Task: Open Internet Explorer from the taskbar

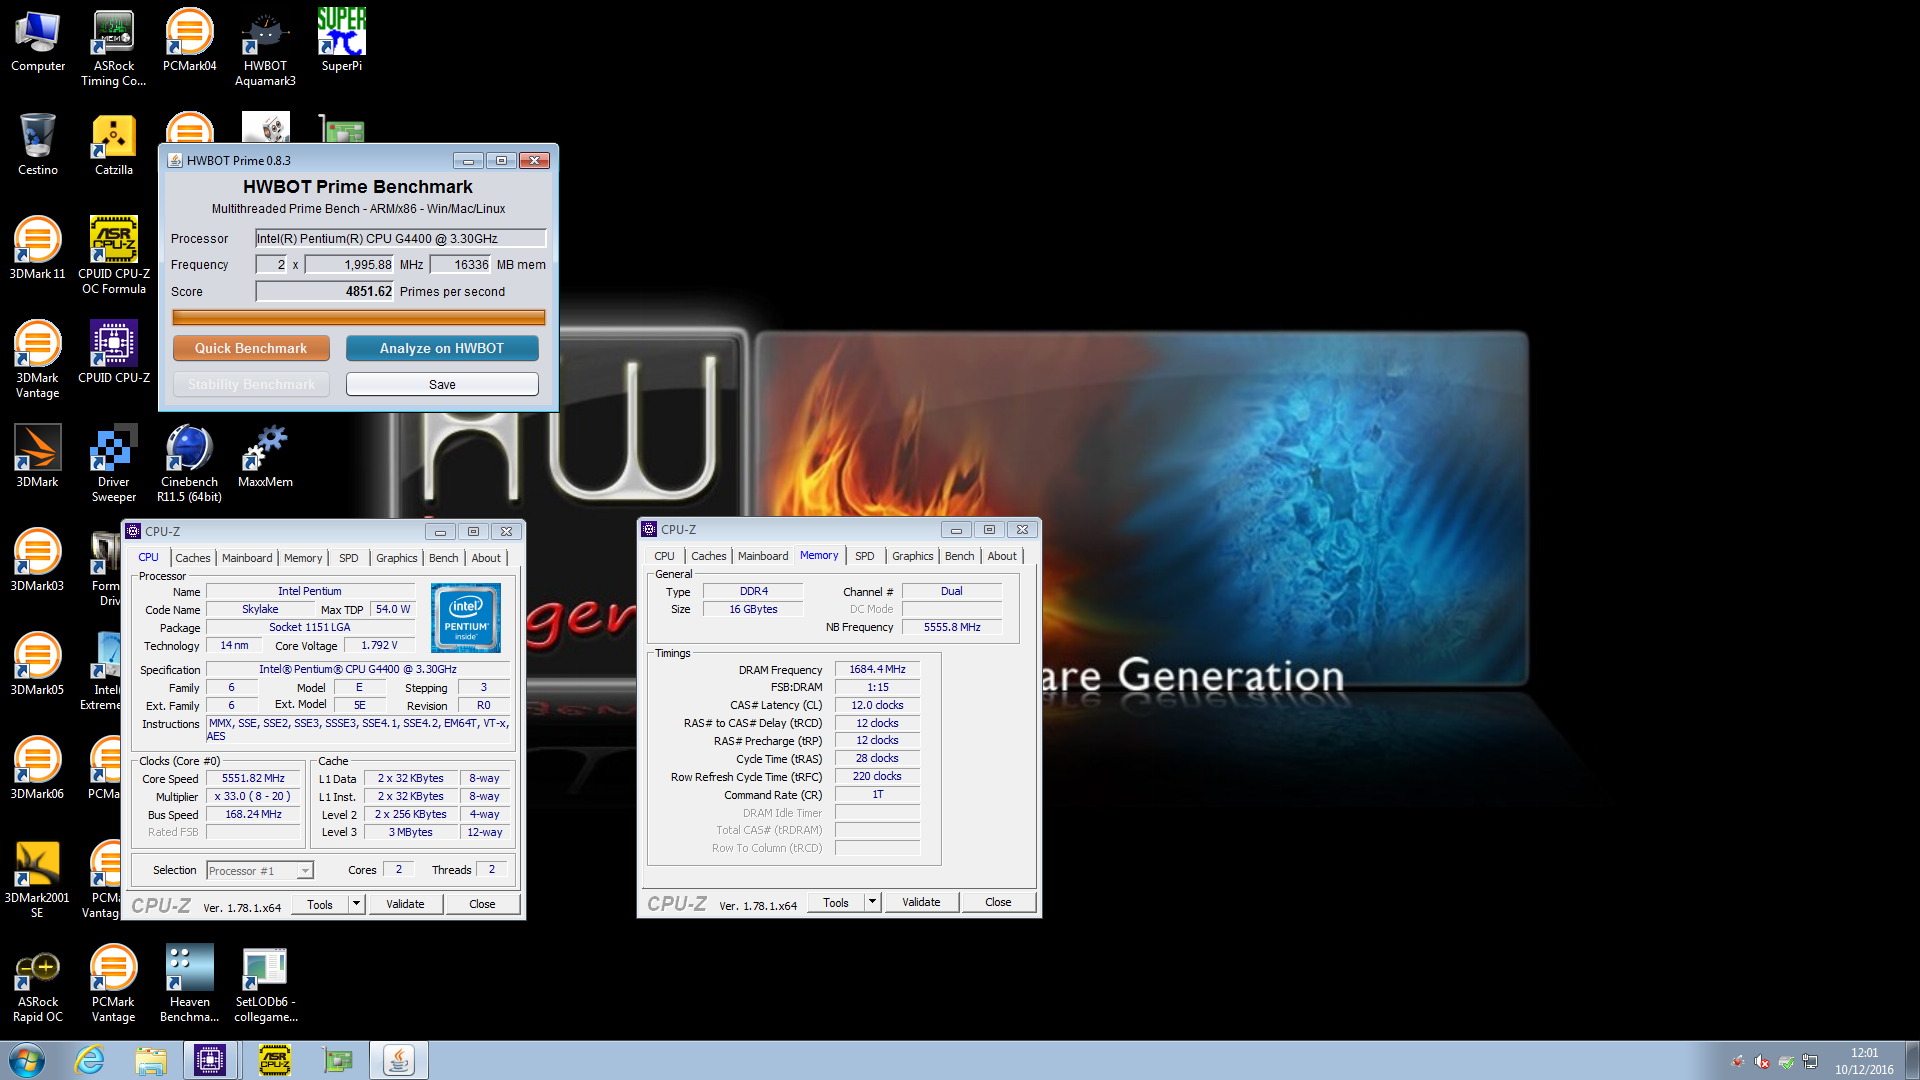Action: point(90,1060)
